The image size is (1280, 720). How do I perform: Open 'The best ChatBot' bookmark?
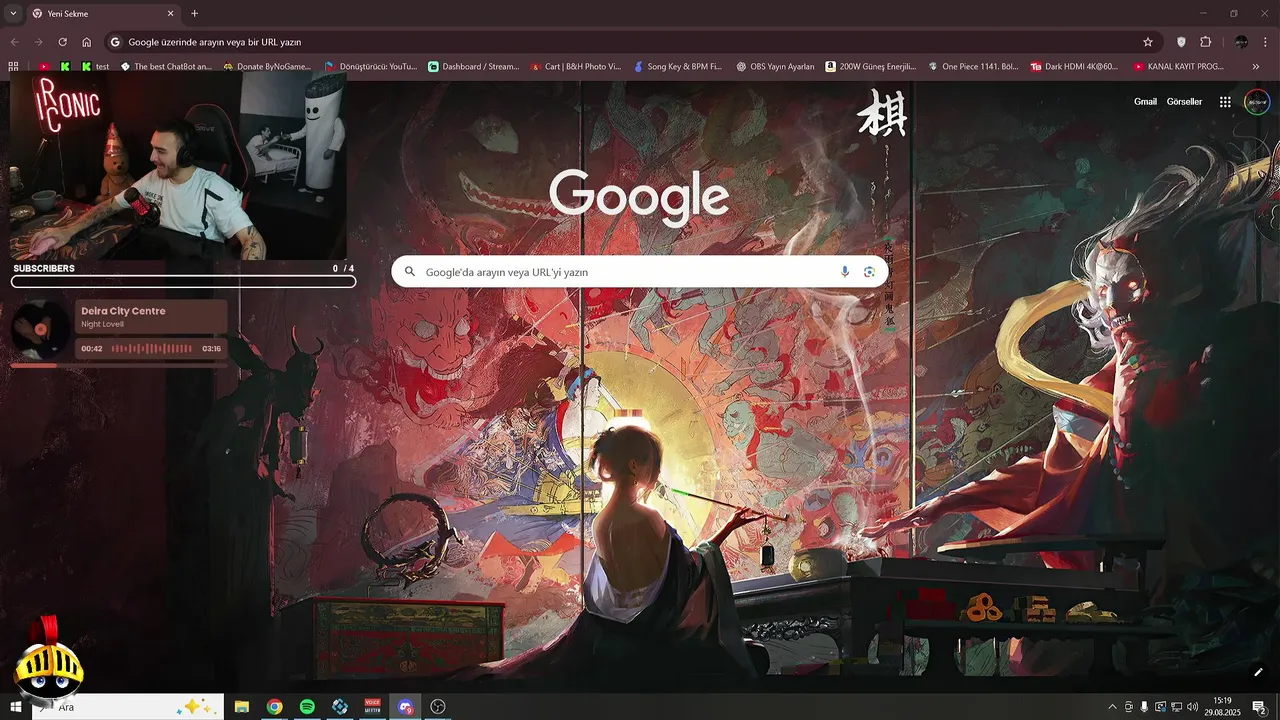point(166,66)
